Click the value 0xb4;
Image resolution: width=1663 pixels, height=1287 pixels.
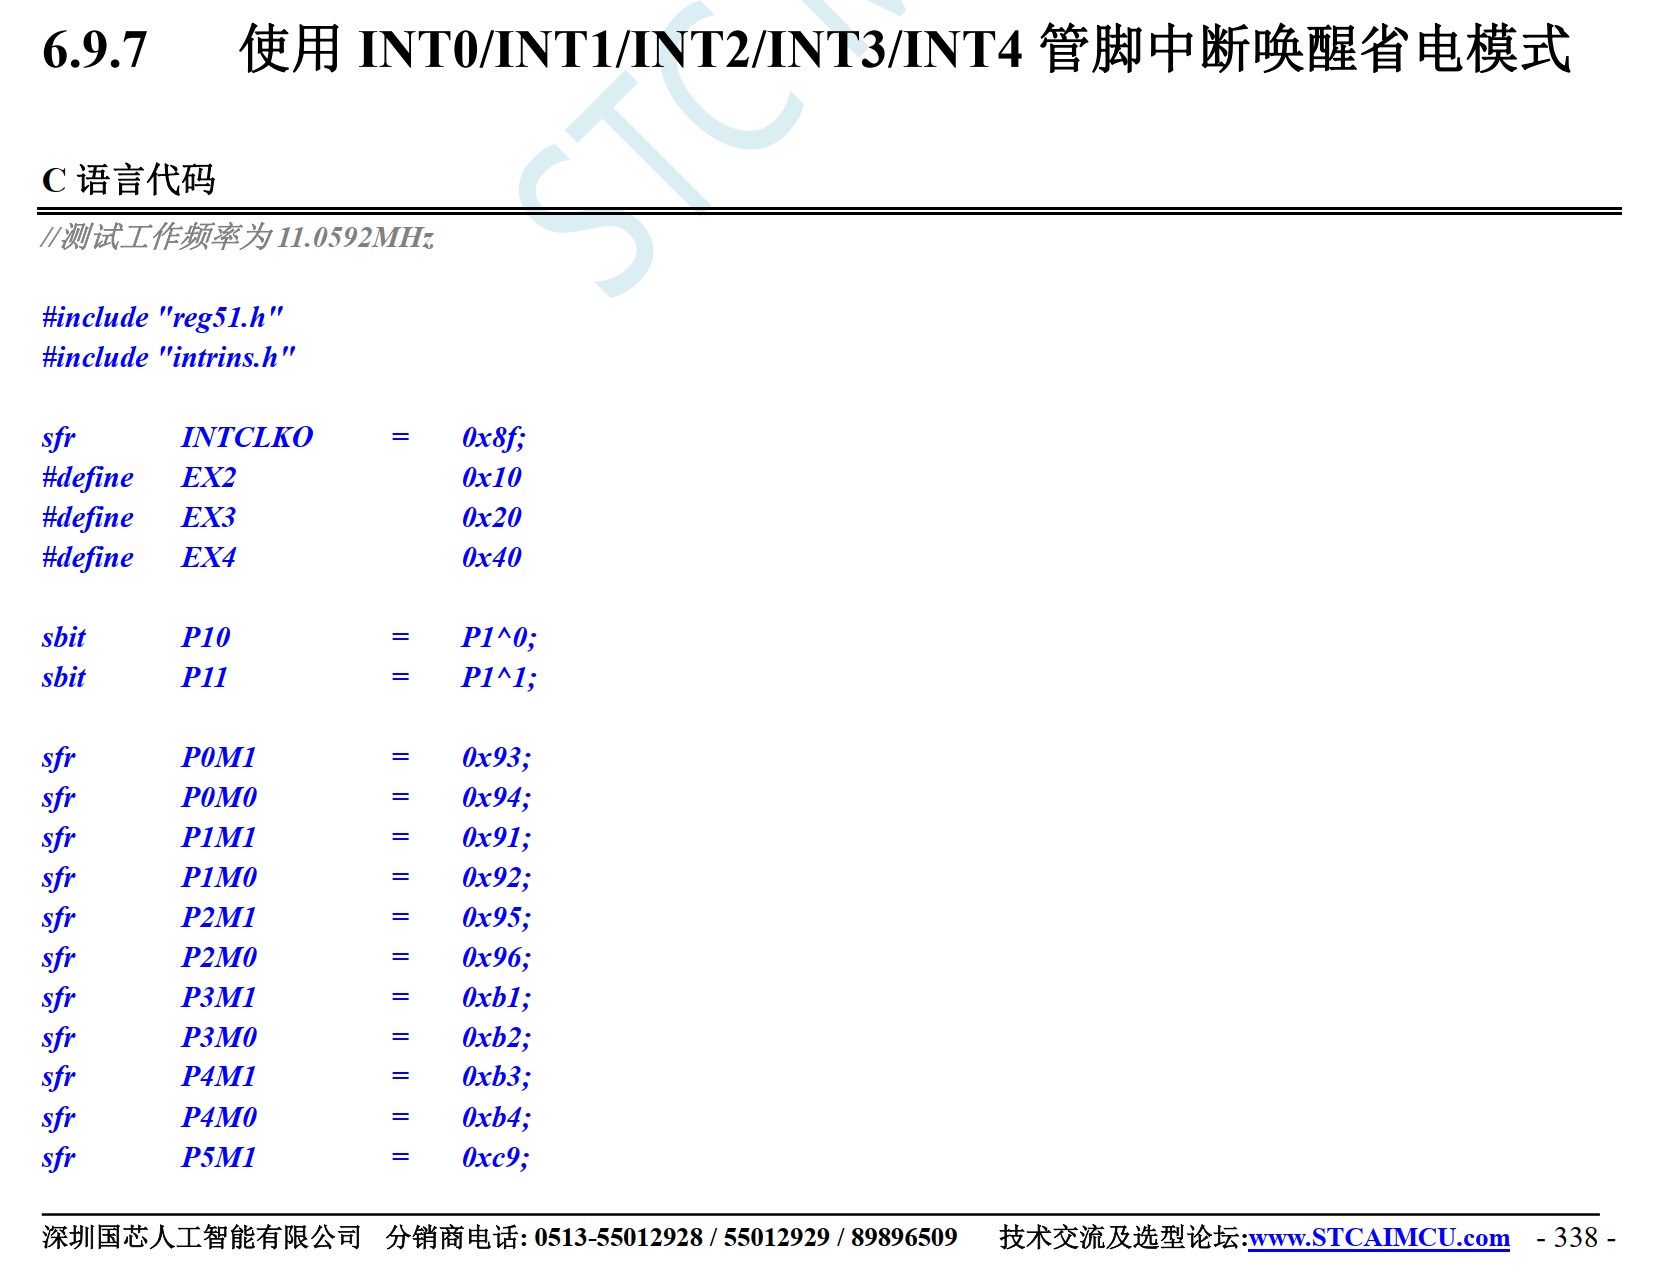497,1117
